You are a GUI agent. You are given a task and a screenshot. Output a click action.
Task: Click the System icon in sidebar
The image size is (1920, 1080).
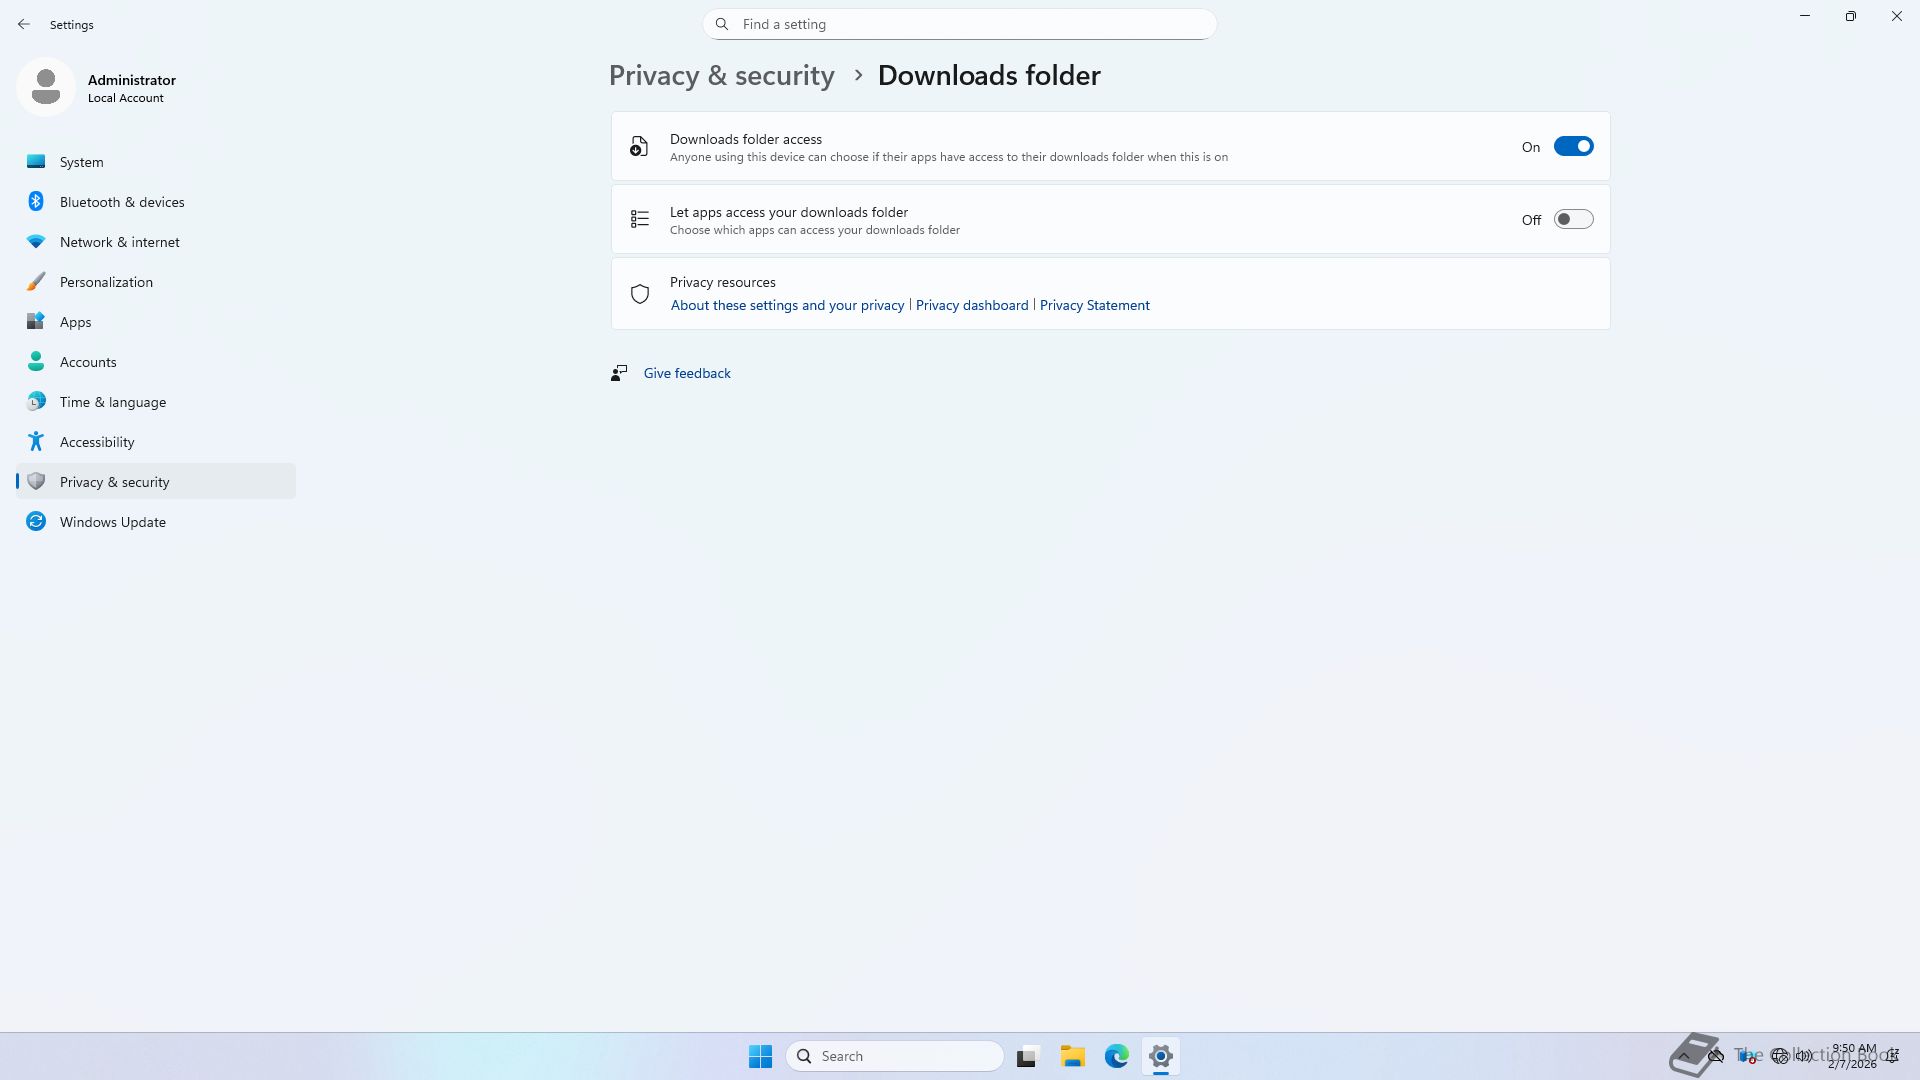[36, 162]
